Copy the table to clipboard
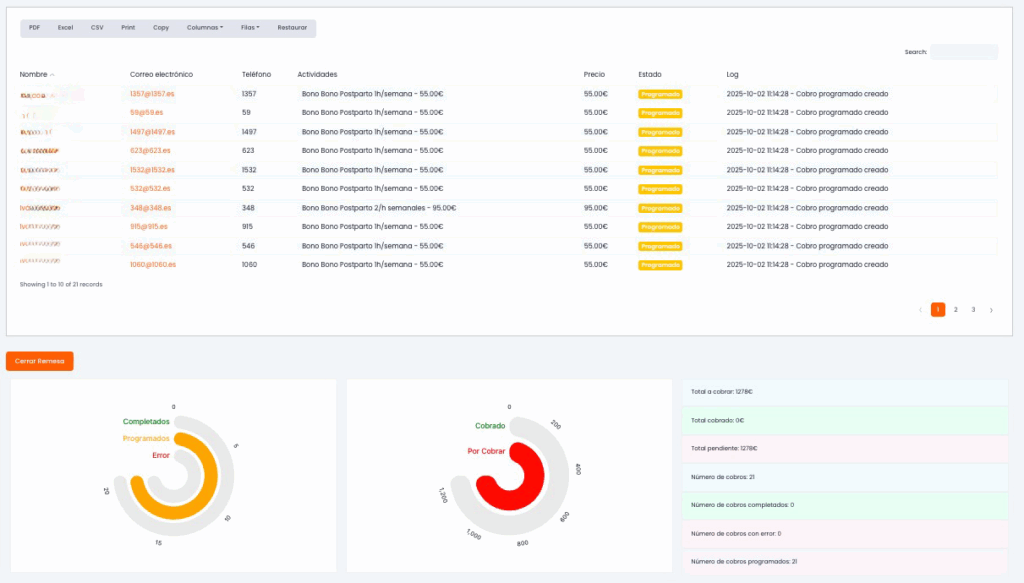The height and width of the screenshot is (583, 1024). point(161,28)
